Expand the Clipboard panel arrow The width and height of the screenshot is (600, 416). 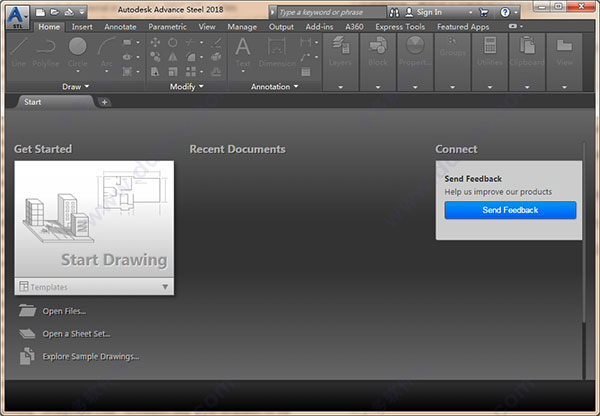(527, 87)
